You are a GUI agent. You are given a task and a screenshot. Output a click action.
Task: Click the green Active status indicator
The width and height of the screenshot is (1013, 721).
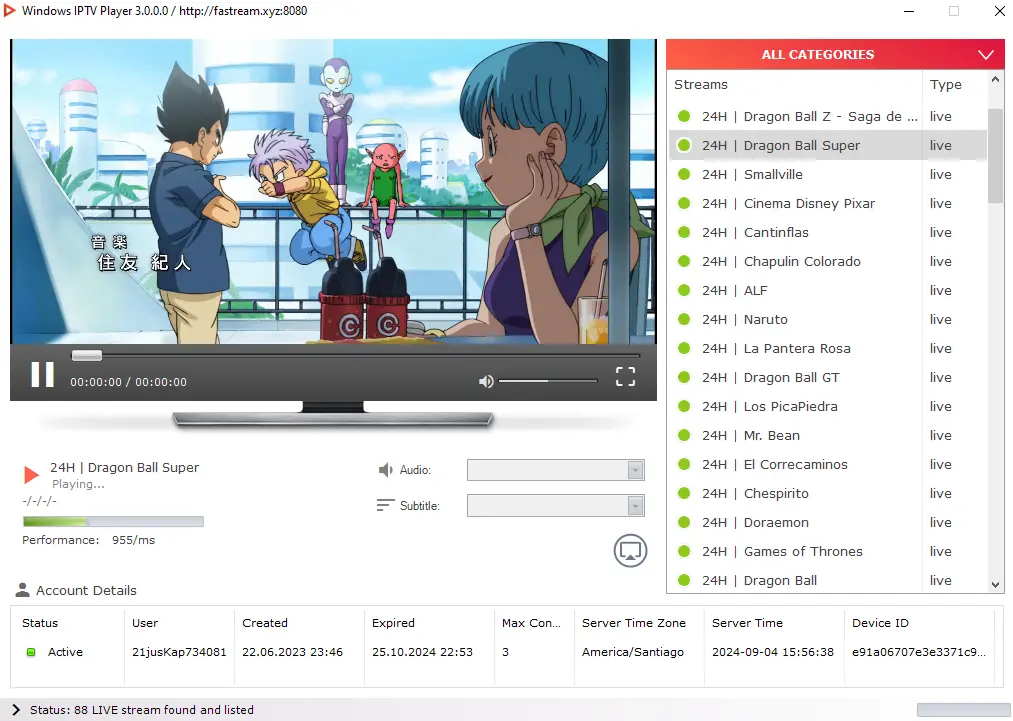click(30, 652)
